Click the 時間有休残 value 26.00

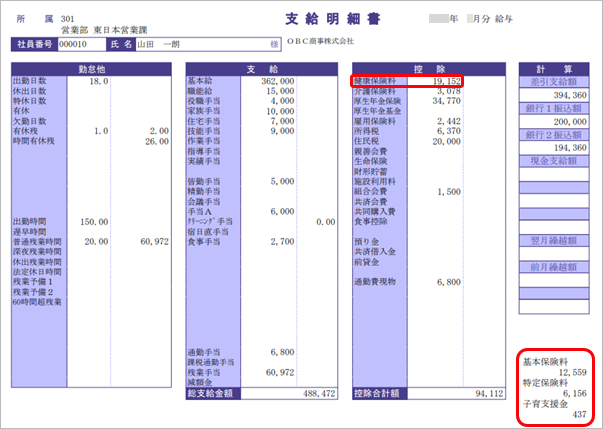coord(157,141)
